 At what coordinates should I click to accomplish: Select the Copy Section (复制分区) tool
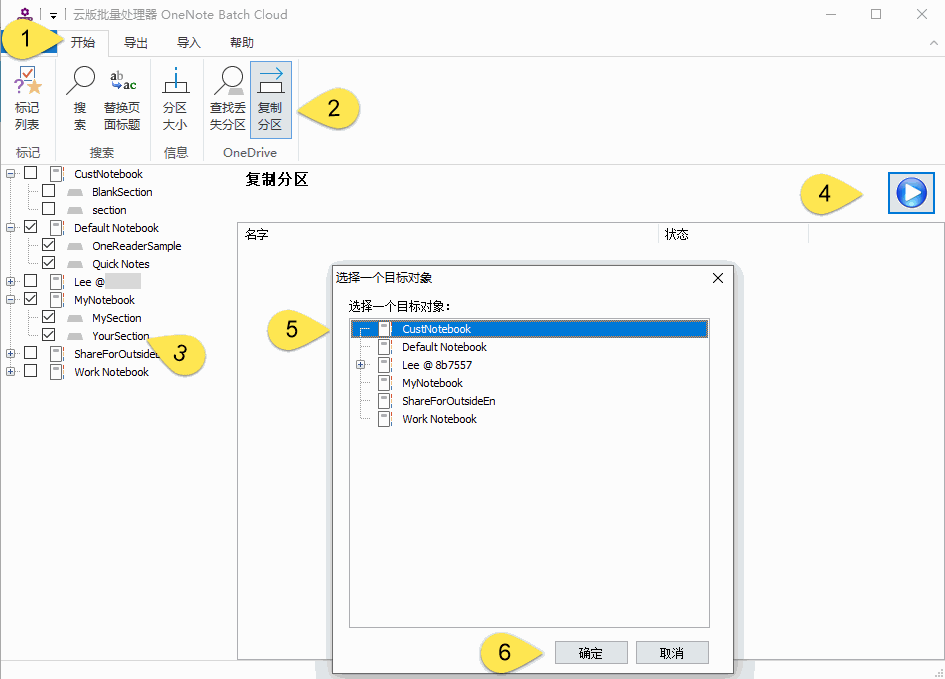[x=270, y=100]
